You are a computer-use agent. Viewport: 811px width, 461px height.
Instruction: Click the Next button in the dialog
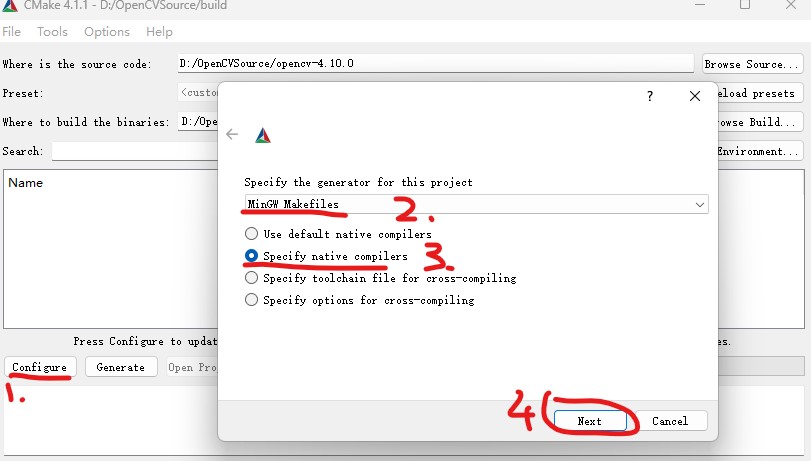click(x=590, y=421)
